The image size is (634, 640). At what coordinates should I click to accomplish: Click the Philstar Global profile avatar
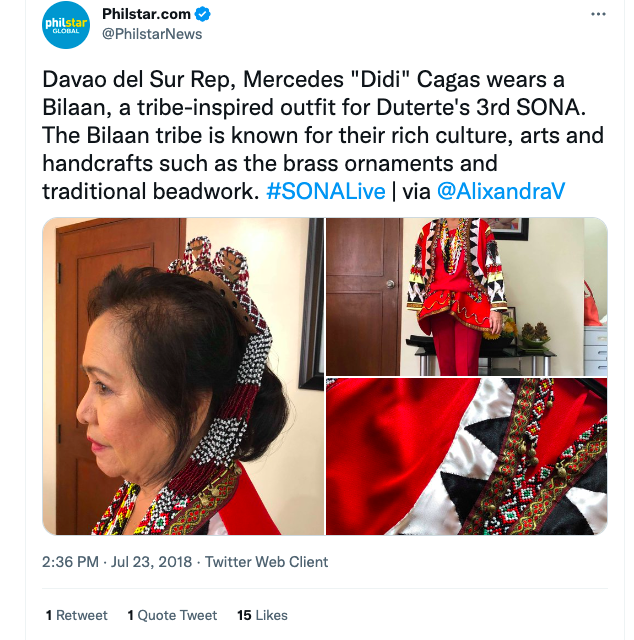coord(66,24)
